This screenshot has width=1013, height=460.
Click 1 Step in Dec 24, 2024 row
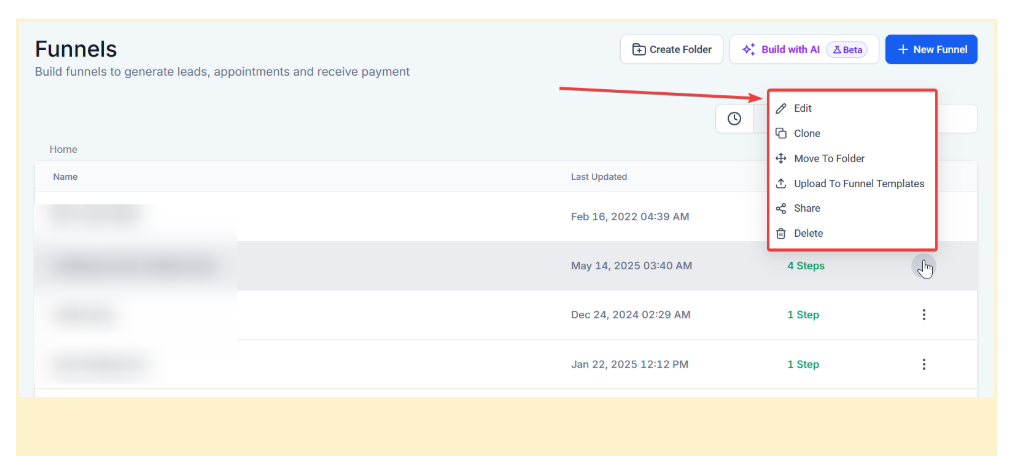tap(802, 315)
